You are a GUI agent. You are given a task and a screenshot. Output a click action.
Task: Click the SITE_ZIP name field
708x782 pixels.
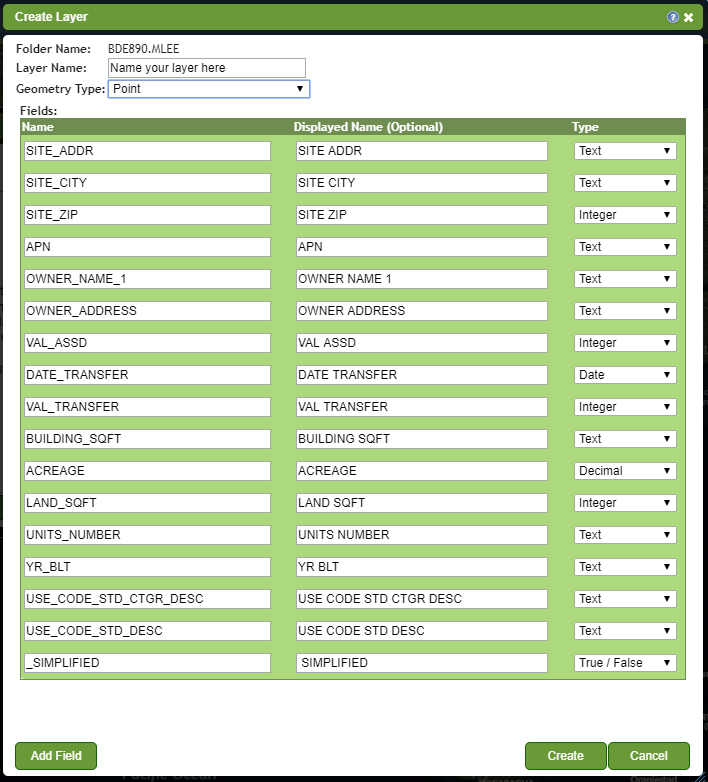coord(147,214)
